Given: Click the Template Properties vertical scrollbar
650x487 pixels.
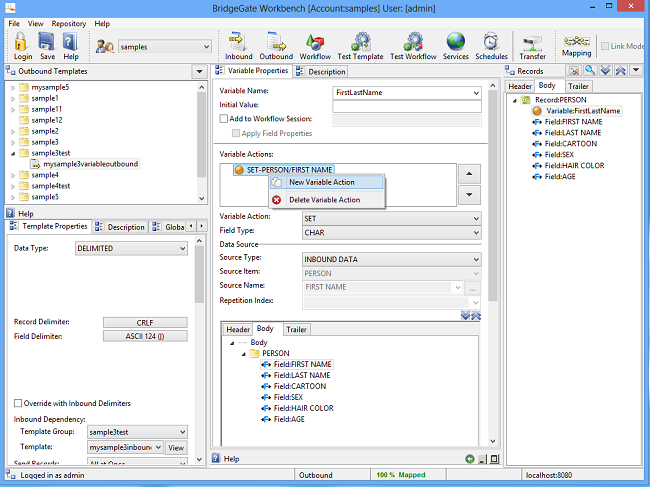Looking at the screenshot, I should [x=199, y=274].
